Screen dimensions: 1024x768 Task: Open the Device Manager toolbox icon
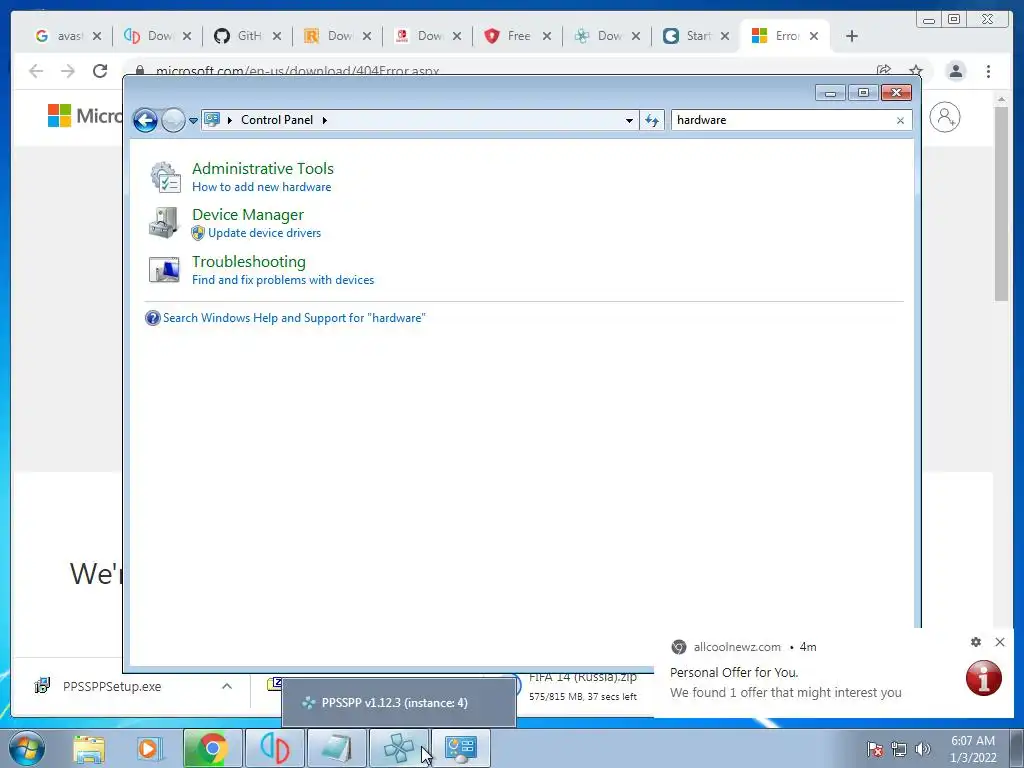(164, 223)
